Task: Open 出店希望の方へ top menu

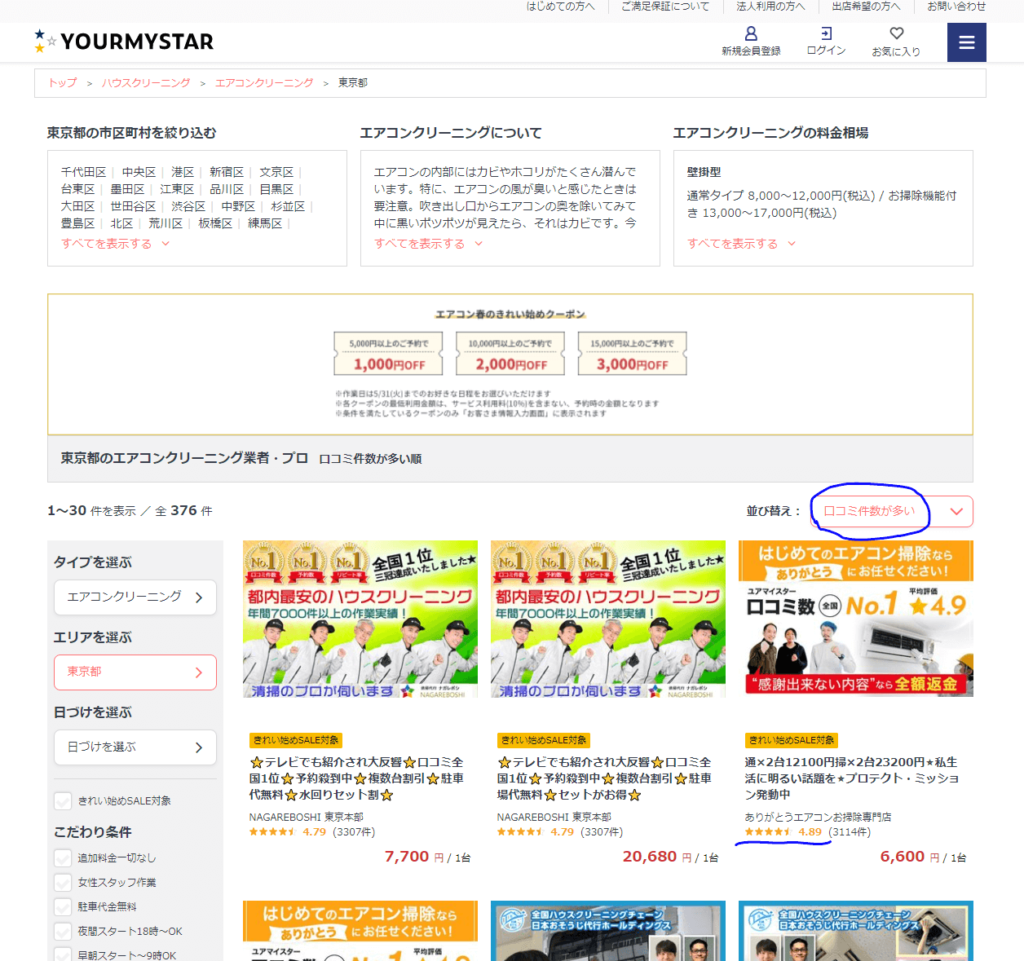Action: 865,7
